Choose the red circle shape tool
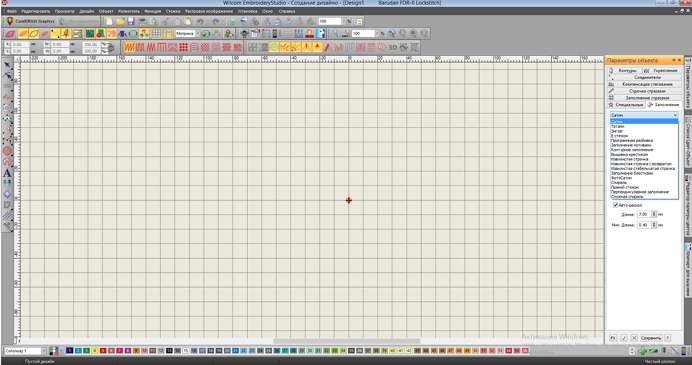692x365 pixels. [7, 151]
